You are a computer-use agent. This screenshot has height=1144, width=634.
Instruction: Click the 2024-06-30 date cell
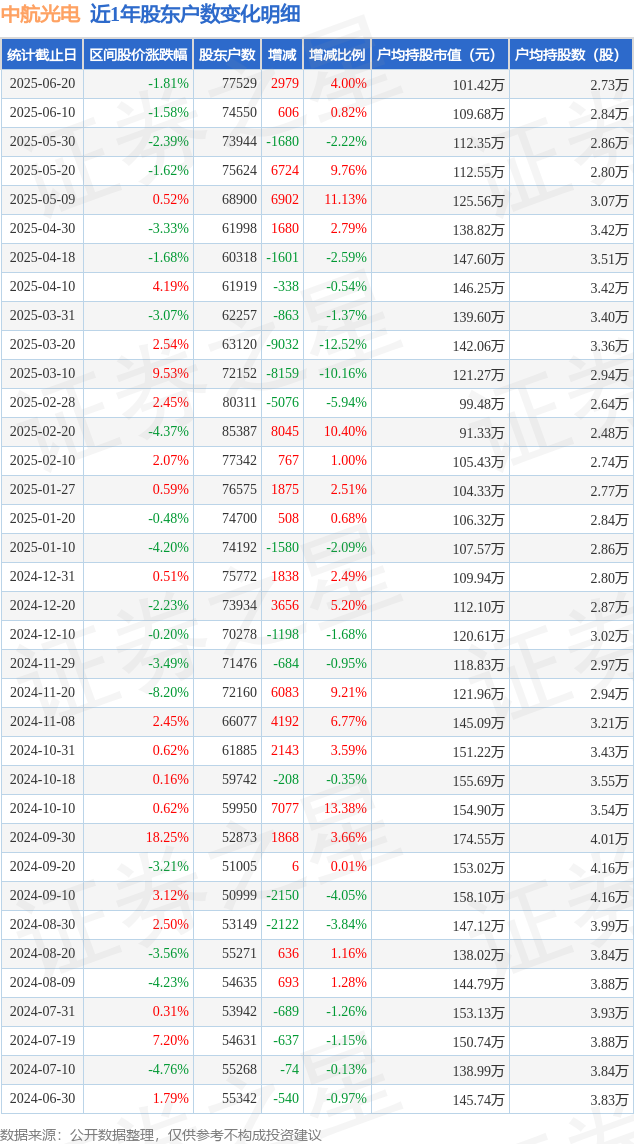pyautogui.click(x=42, y=1099)
